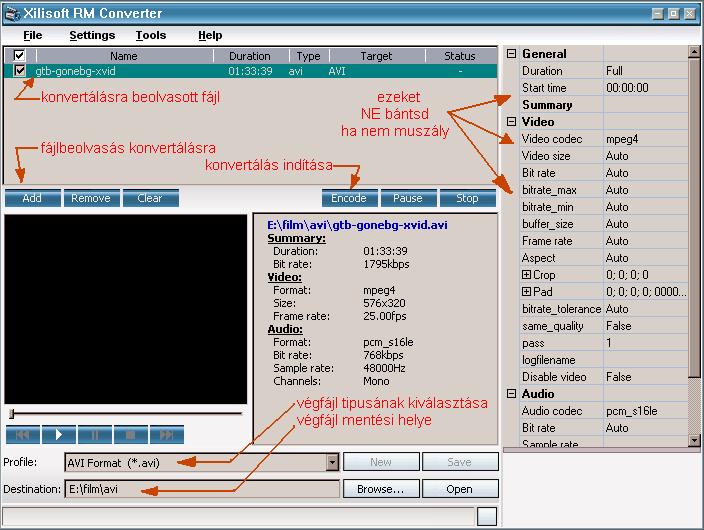Click the Browse... button for destination
704x530 pixels.
pyautogui.click(x=379, y=489)
